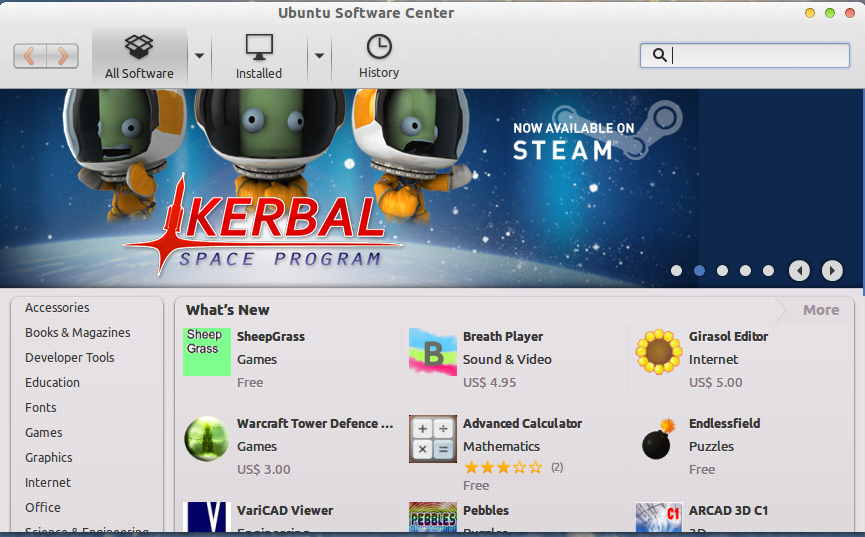Open the Pebbles title
This screenshot has height=537, width=865.
click(x=486, y=511)
